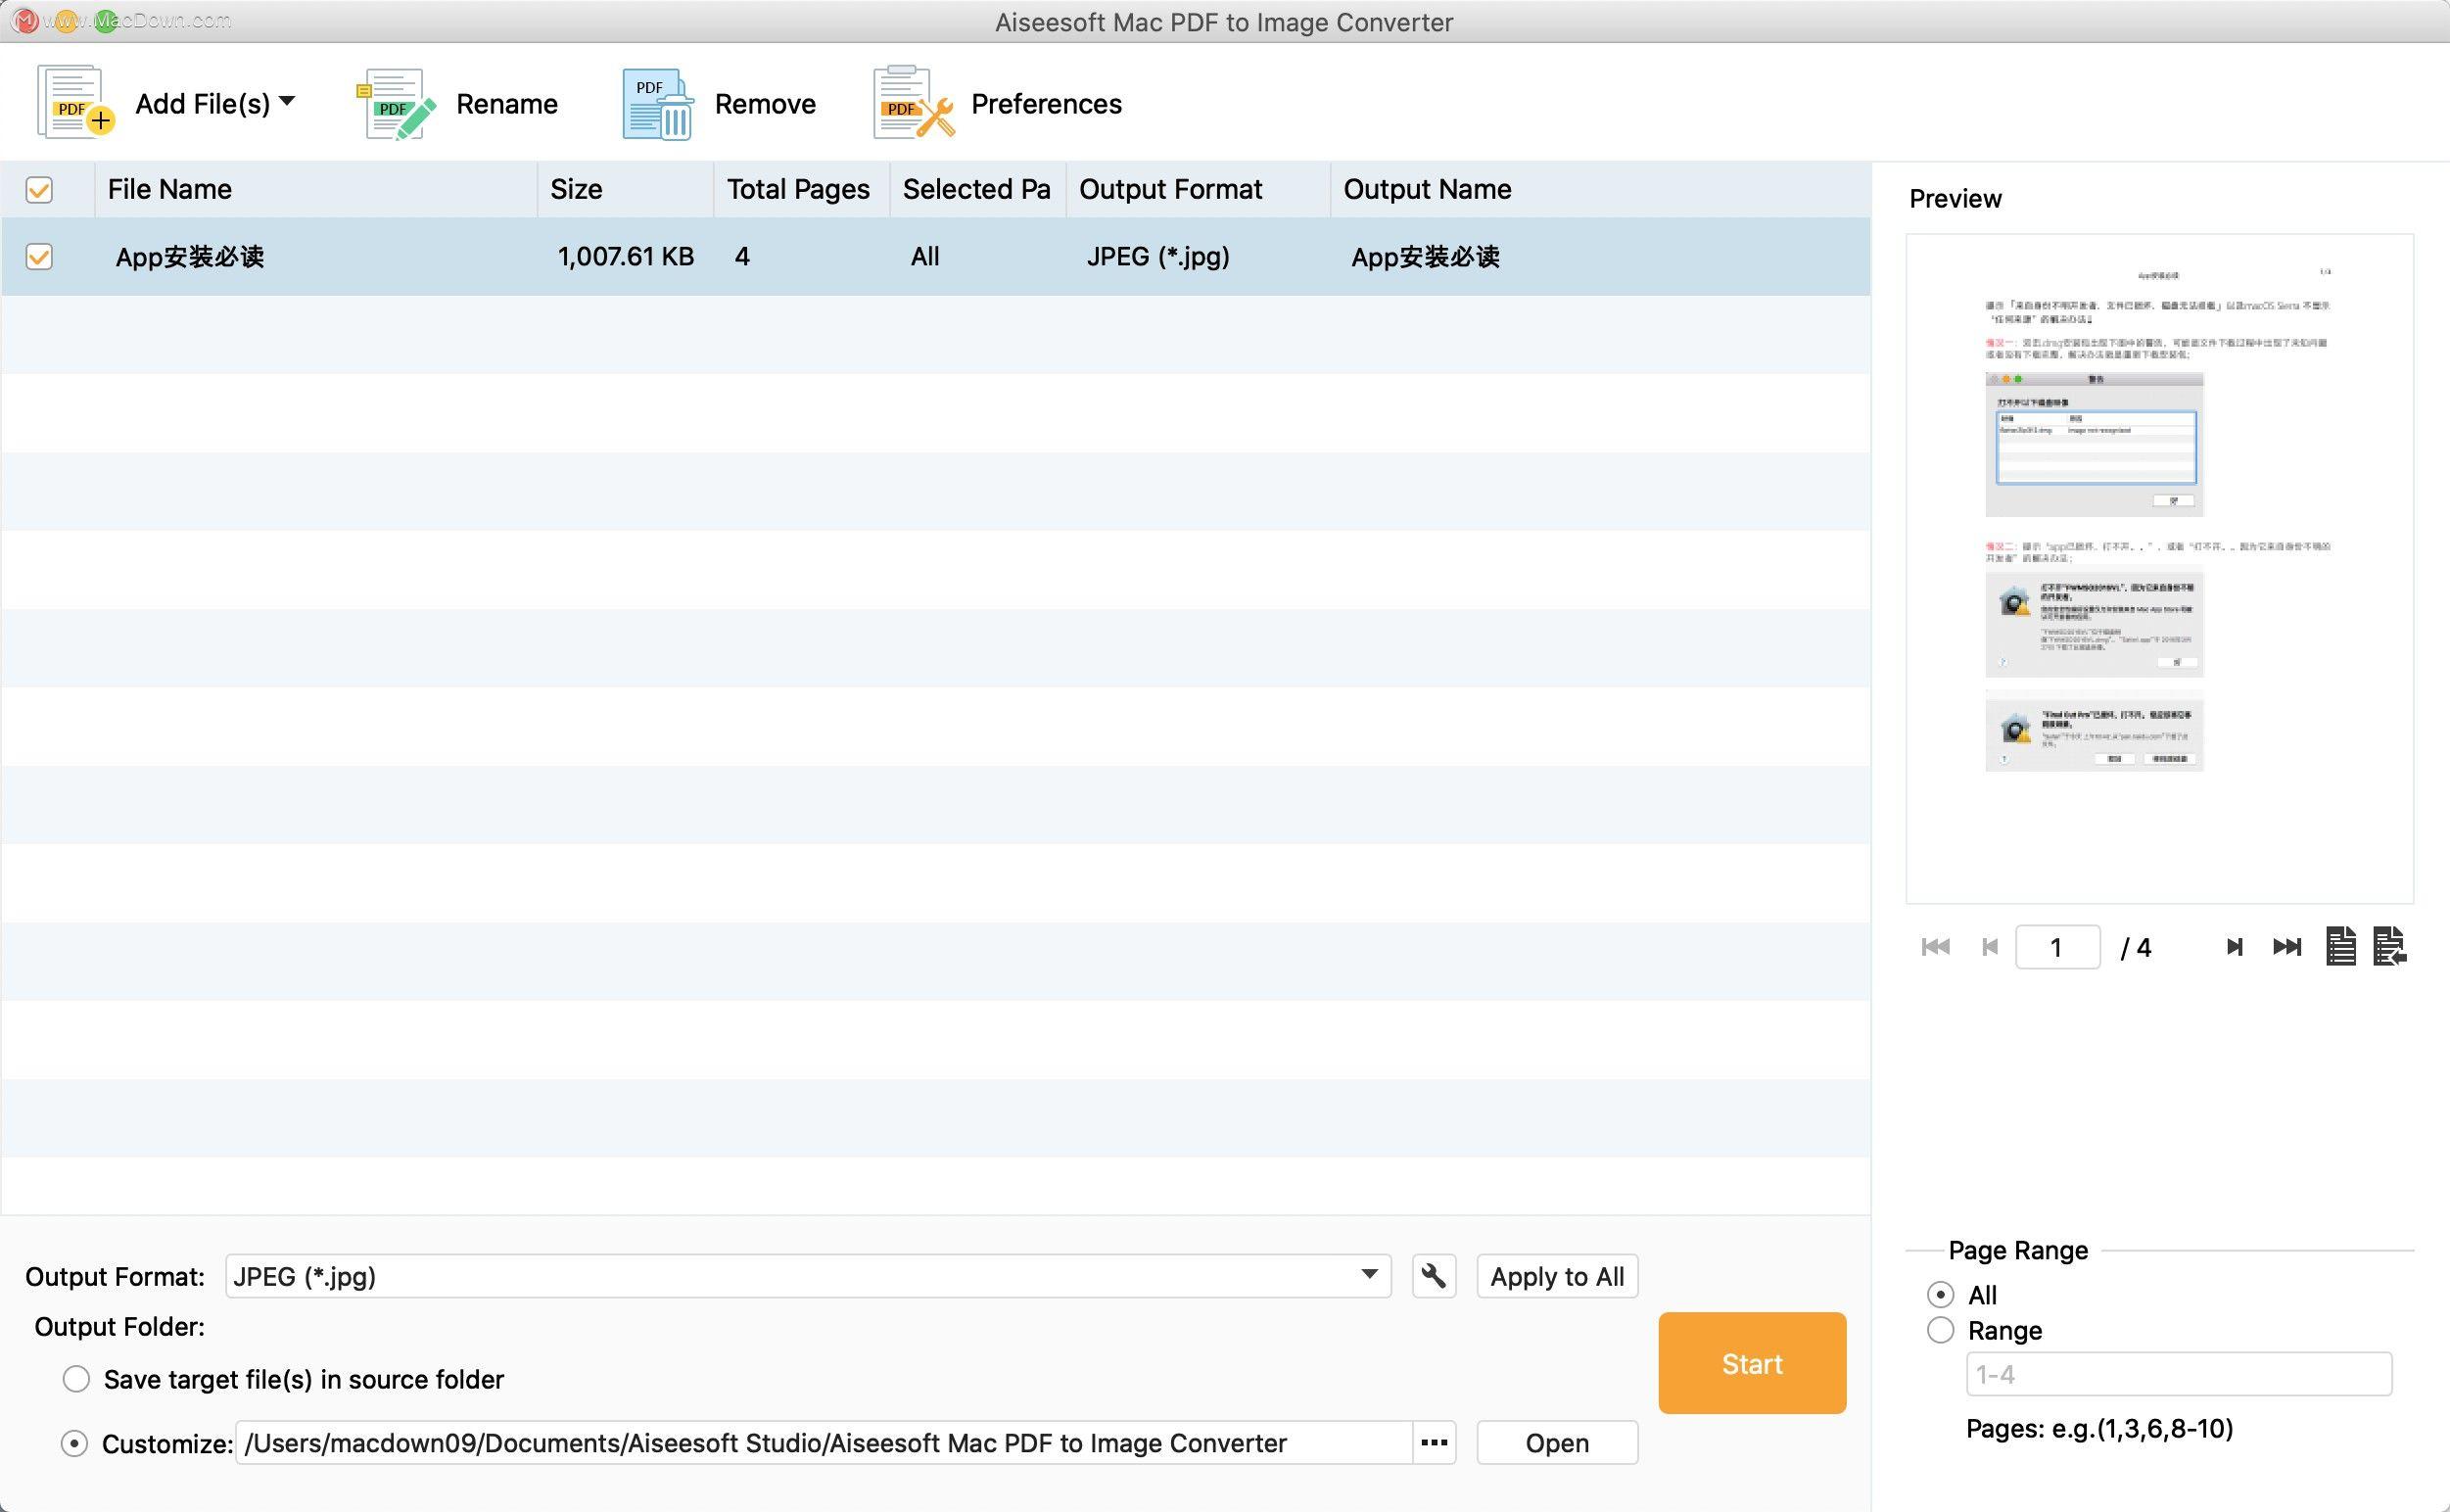The image size is (2450, 1512).
Task: Select the All page range radio button
Action: click(1940, 1294)
